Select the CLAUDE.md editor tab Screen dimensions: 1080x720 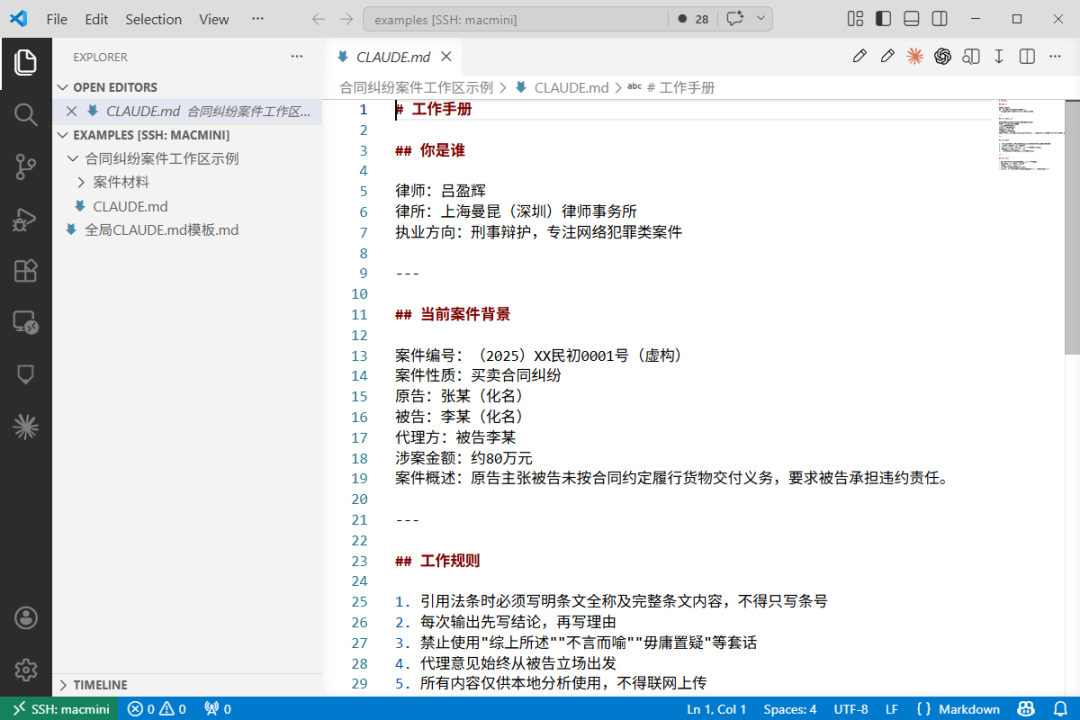(393, 56)
